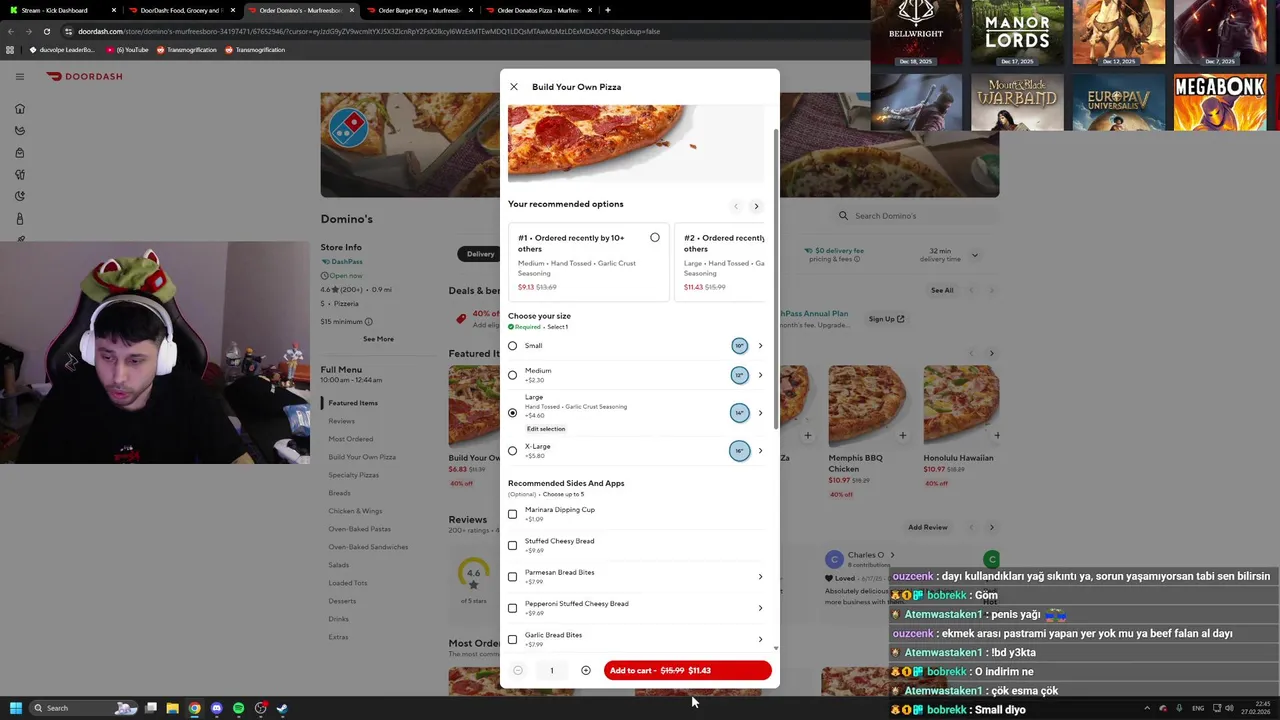The height and width of the screenshot is (720, 1280).
Task: Open Spotify from taskbar
Action: [x=238, y=708]
